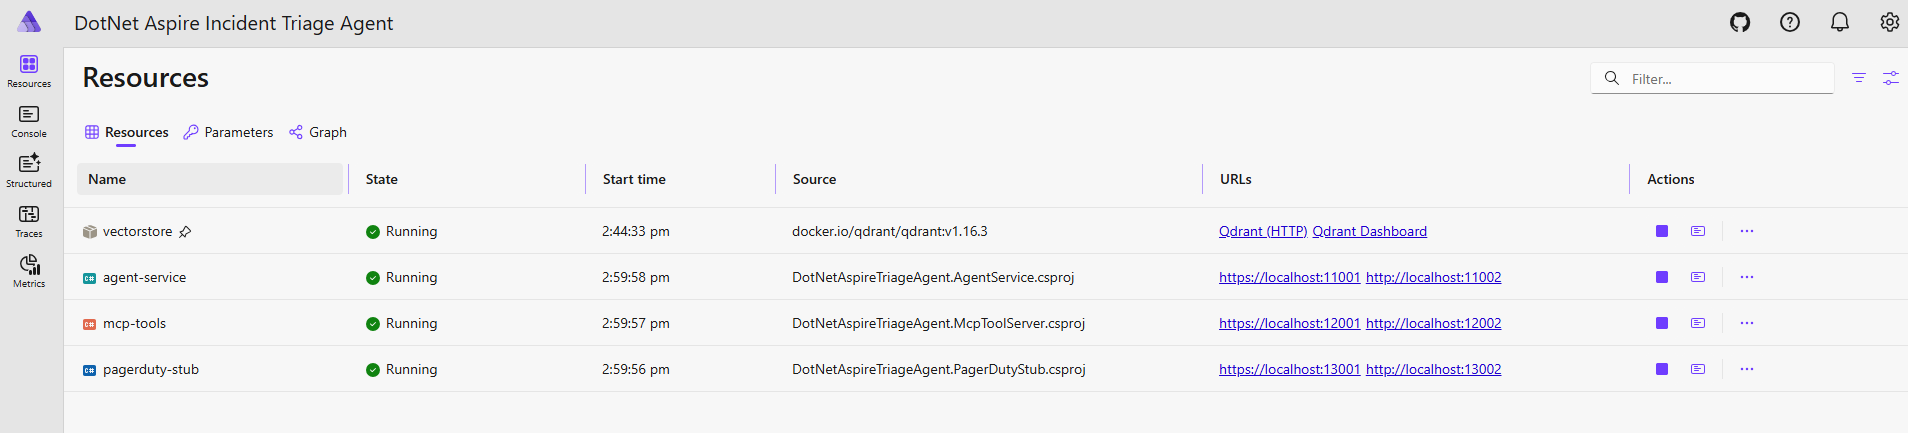Click the DotNetAspireTriageAgent.PagerDutyStub.csproj source
This screenshot has height=433, width=1908.
point(938,369)
